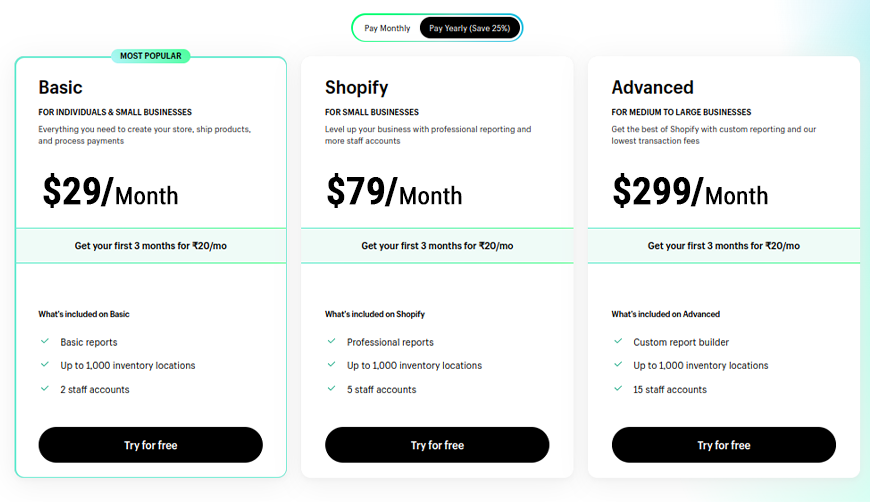Click Basic plan's first 3 months offer banner

coord(151,246)
